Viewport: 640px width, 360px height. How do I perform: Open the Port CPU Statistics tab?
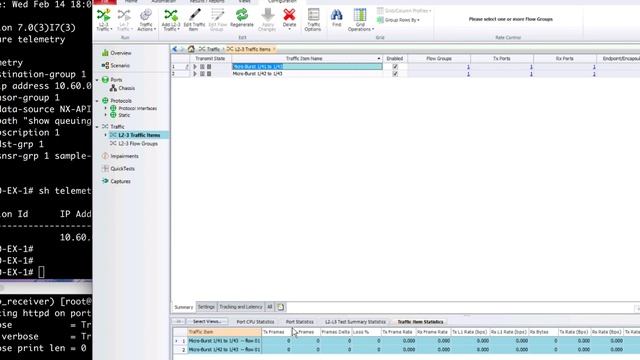(x=256, y=322)
